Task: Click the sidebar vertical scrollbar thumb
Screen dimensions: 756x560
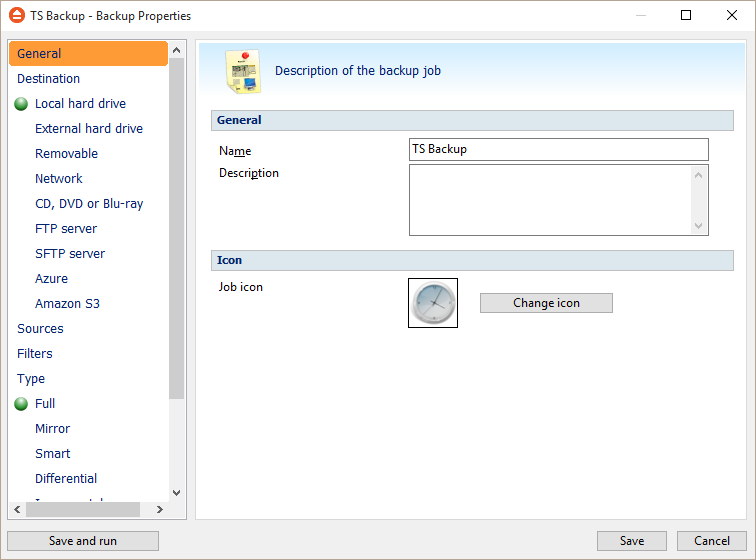Action: pos(176,229)
